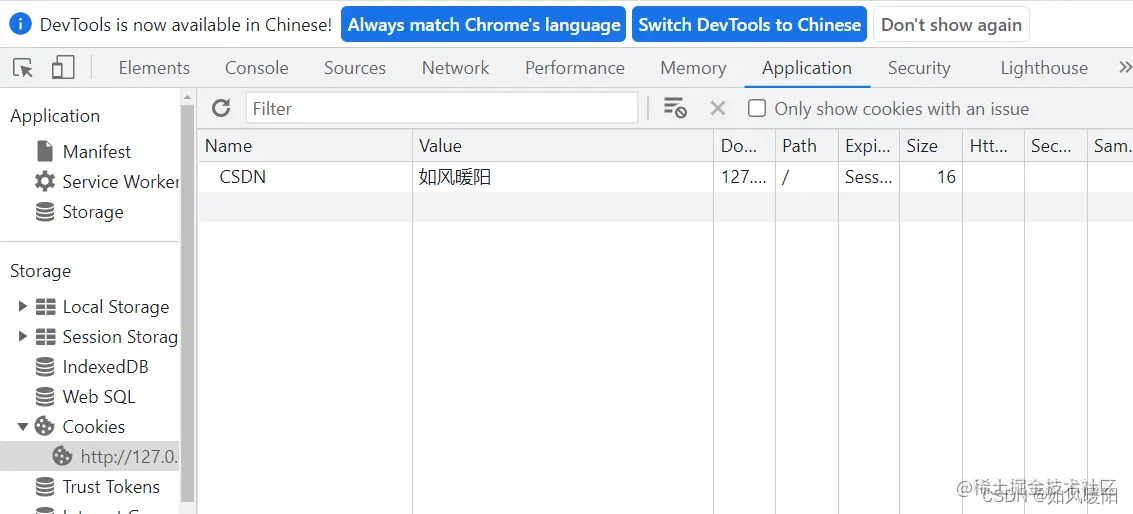
Task: Click the sidebar vertical scrollbar
Action: (x=188, y=304)
